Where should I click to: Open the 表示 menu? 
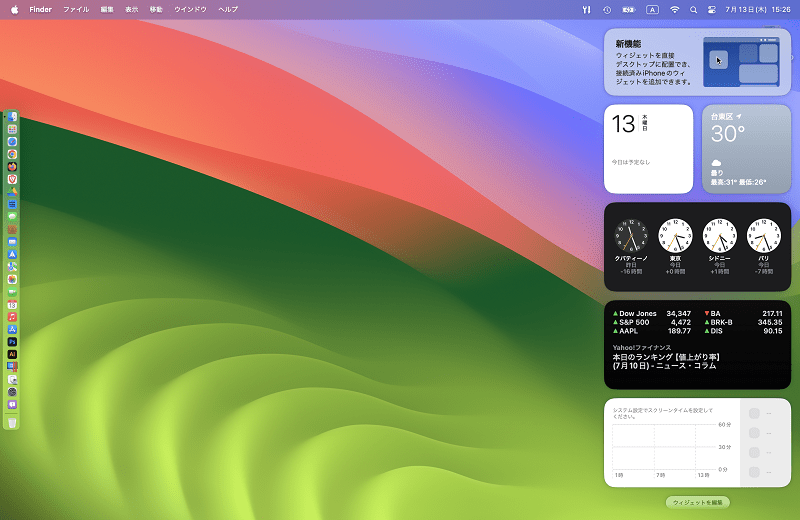tap(132, 9)
